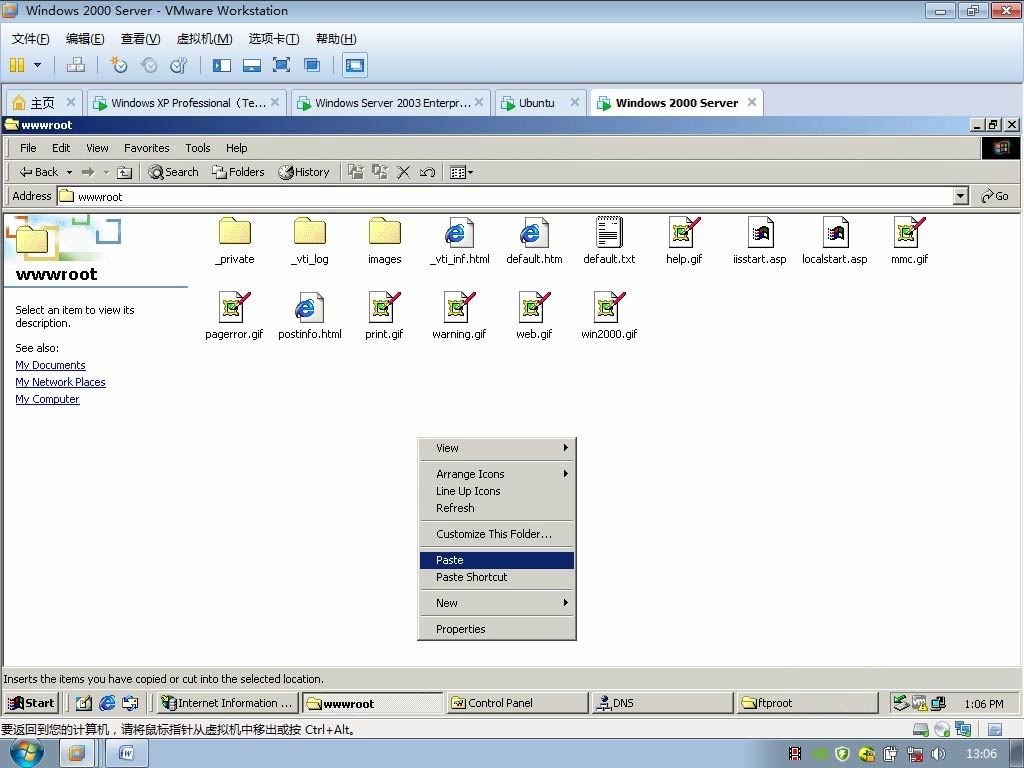Open the Tools menu in Explorer

coord(197,148)
